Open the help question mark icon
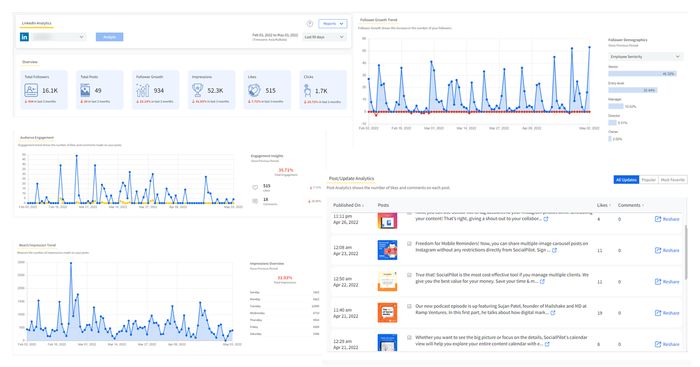The height and width of the screenshot is (367, 700). [310, 24]
